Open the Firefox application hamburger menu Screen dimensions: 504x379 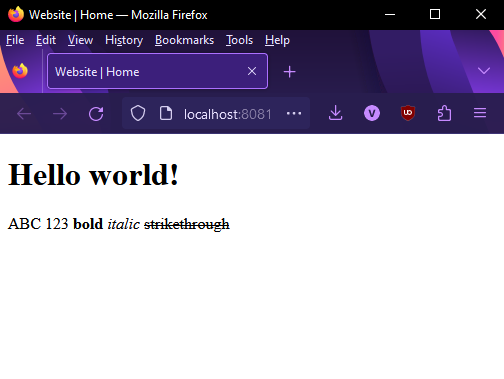tap(480, 113)
